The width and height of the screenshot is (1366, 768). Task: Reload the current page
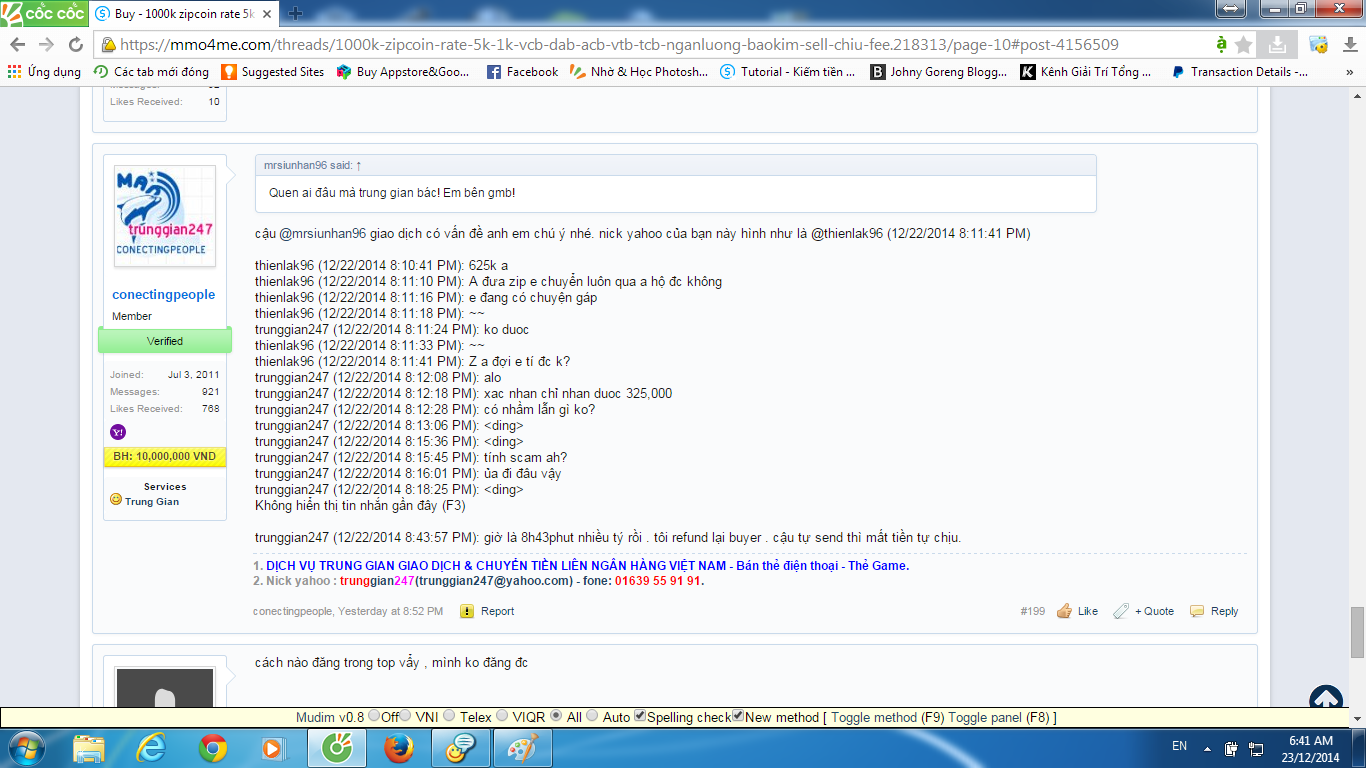click(75, 45)
